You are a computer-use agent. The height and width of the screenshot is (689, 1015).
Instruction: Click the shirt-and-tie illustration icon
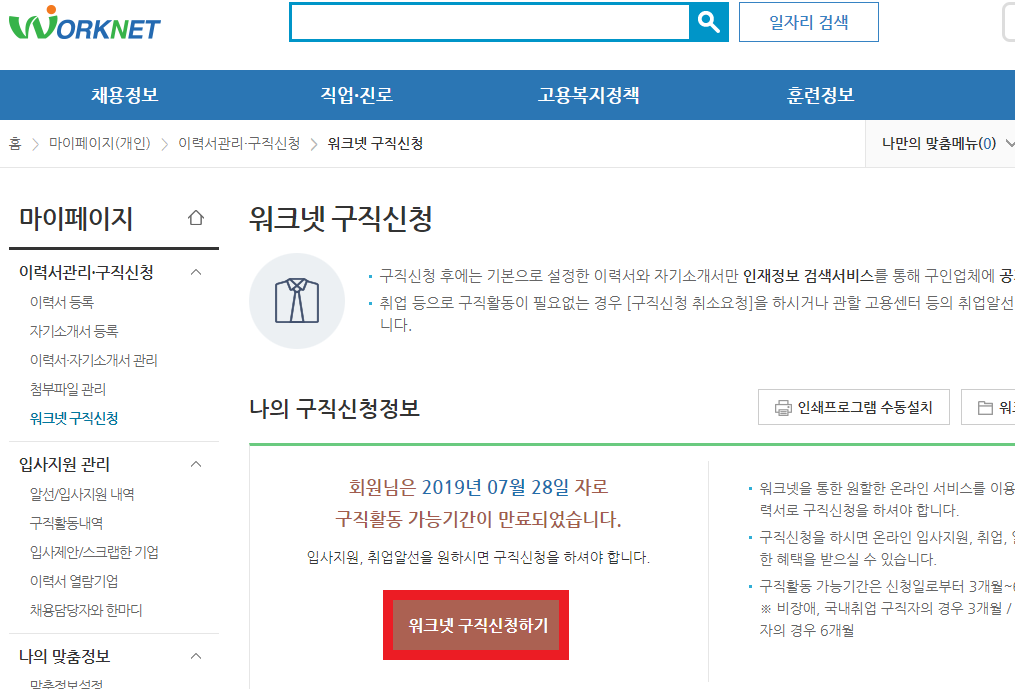(x=297, y=300)
